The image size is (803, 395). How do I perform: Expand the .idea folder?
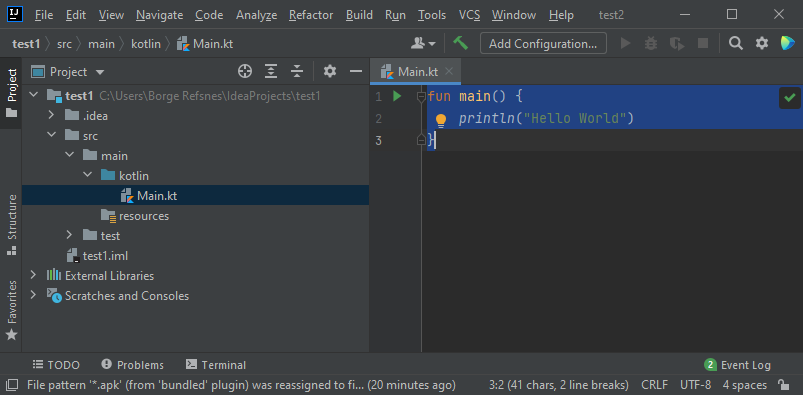point(51,115)
